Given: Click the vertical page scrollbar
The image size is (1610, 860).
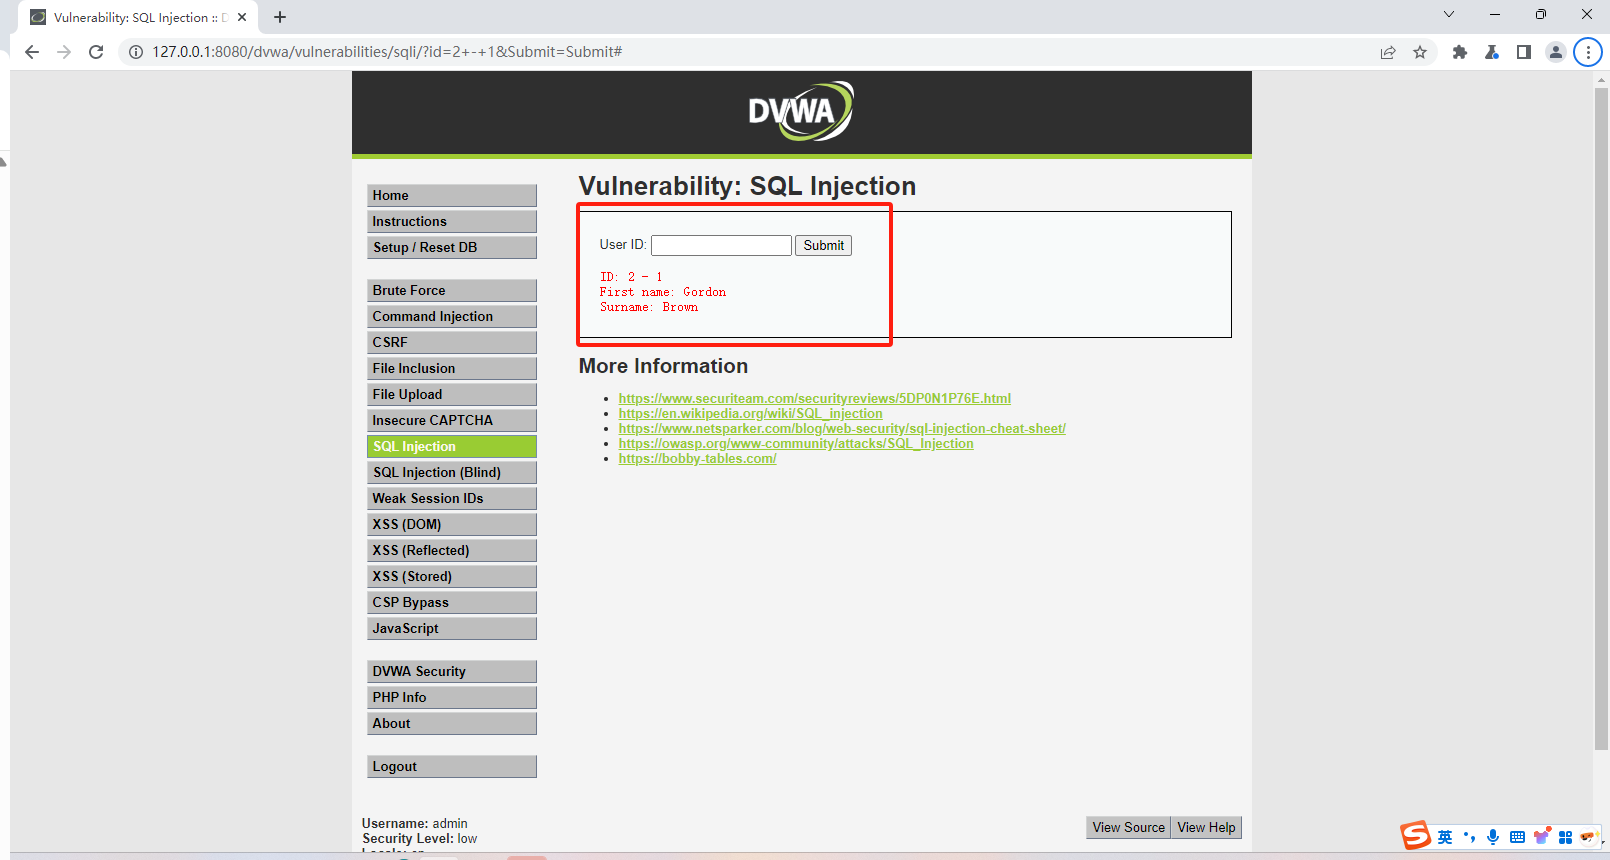Looking at the screenshot, I should click(x=1601, y=418).
